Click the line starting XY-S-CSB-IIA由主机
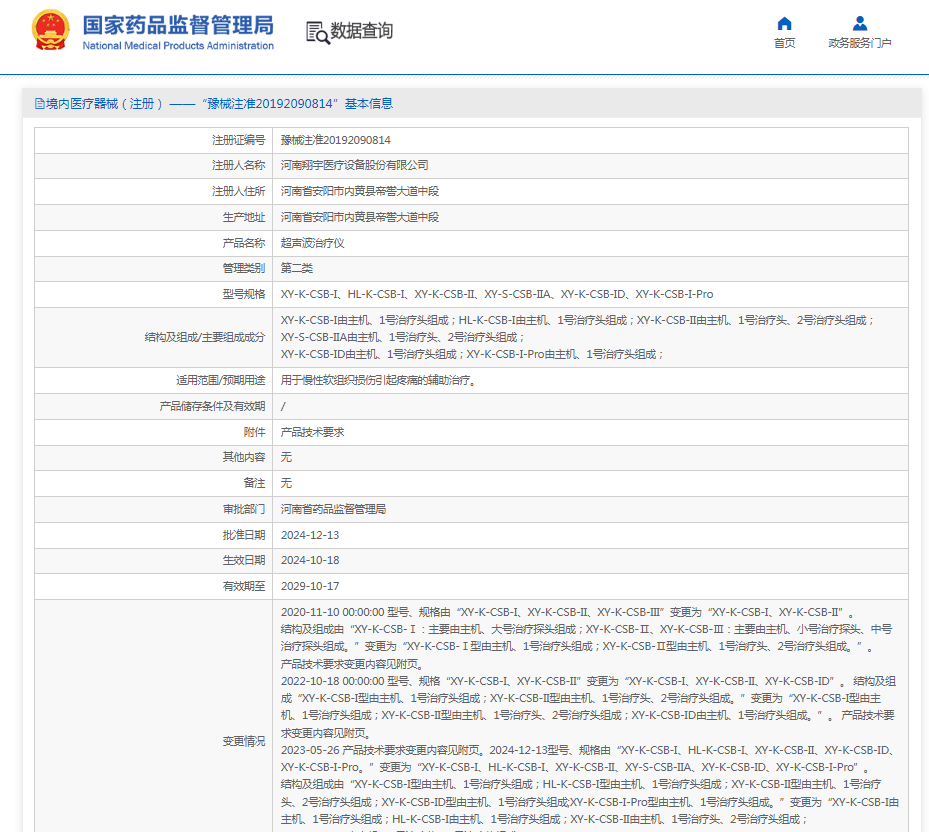 pyautogui.click(x=403, y=337)
